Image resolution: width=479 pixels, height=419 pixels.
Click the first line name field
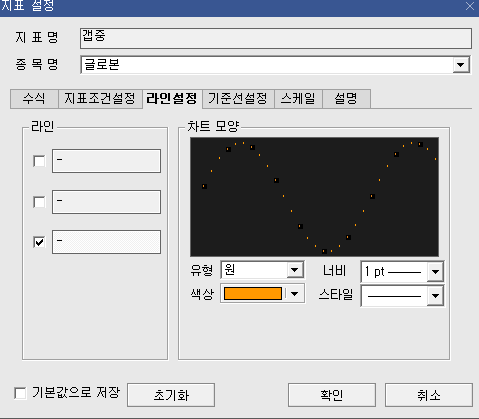click(106, 161)
